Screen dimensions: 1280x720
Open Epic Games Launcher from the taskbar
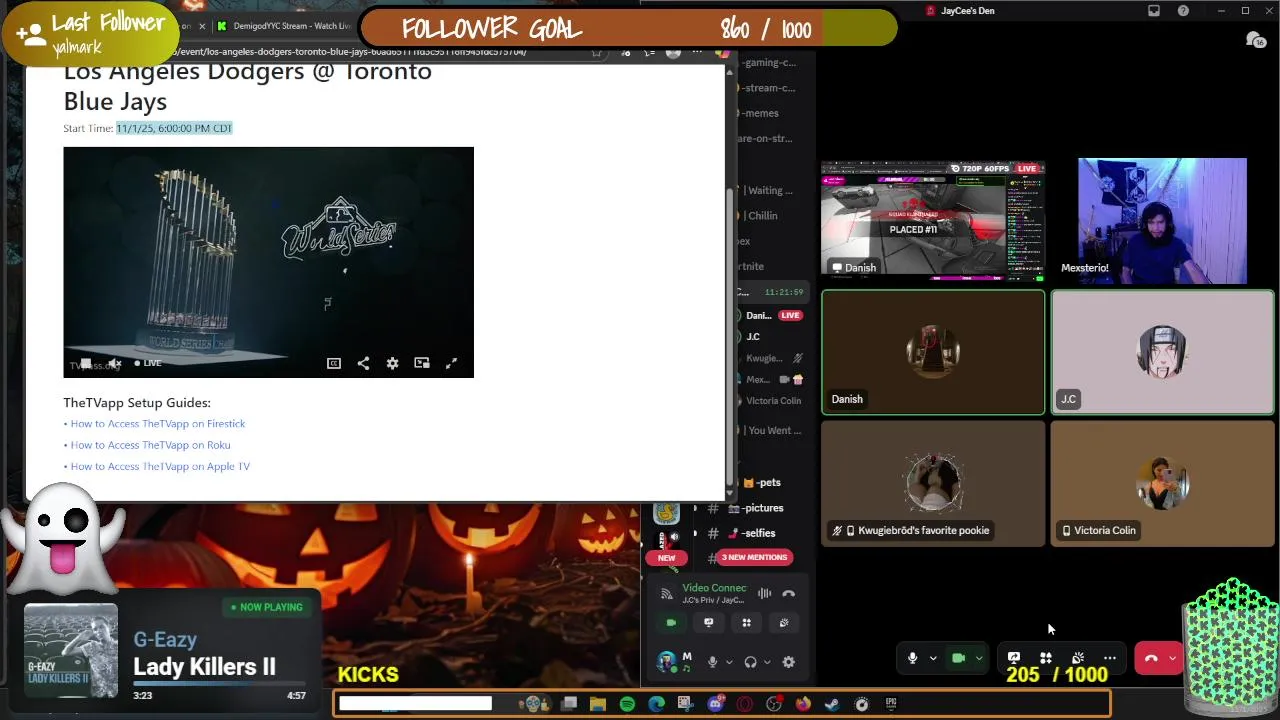tap(891, 704)
